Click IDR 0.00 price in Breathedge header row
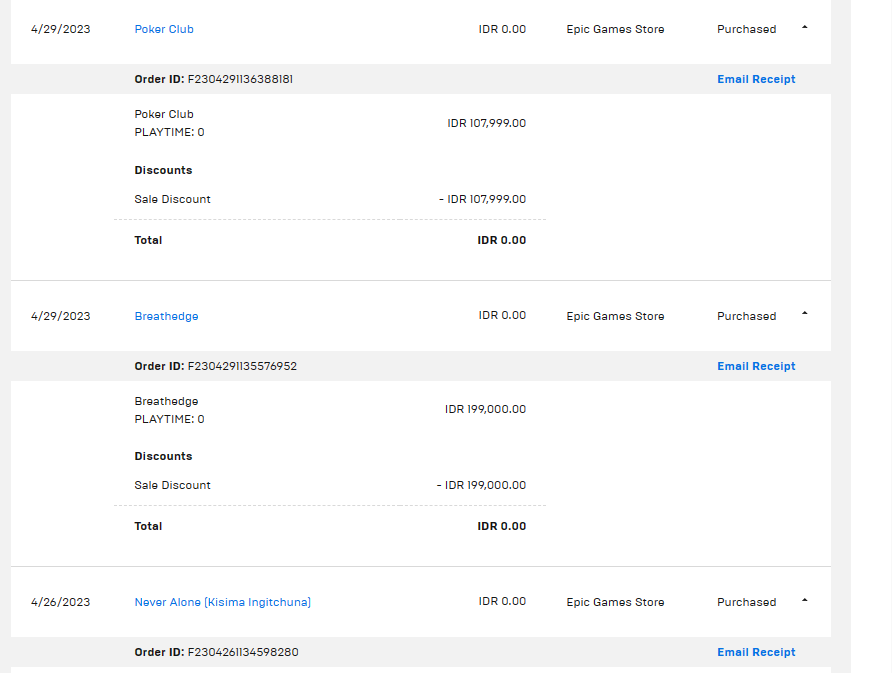The width and height of the screenshot is (892, 673). click(502, 315)
